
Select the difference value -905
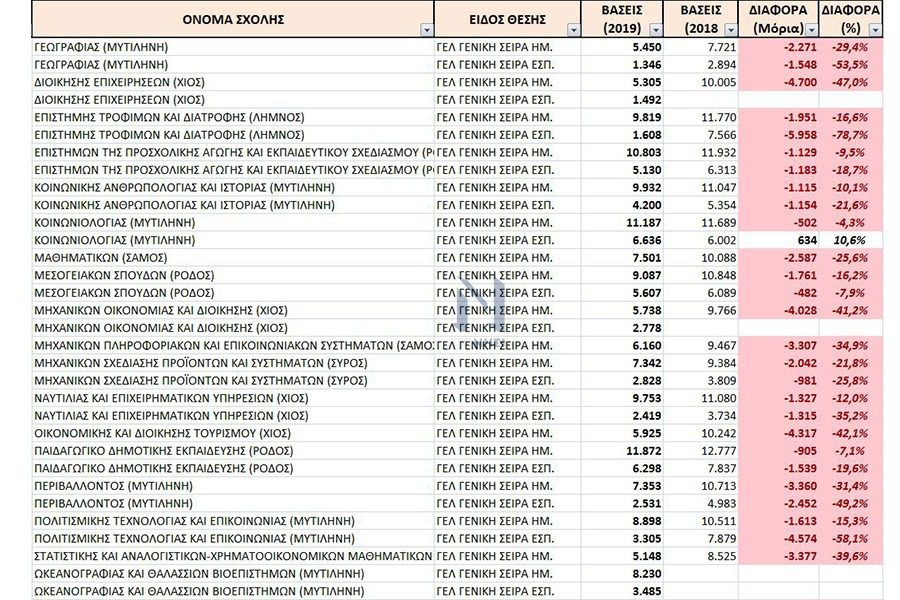[779, 451]
